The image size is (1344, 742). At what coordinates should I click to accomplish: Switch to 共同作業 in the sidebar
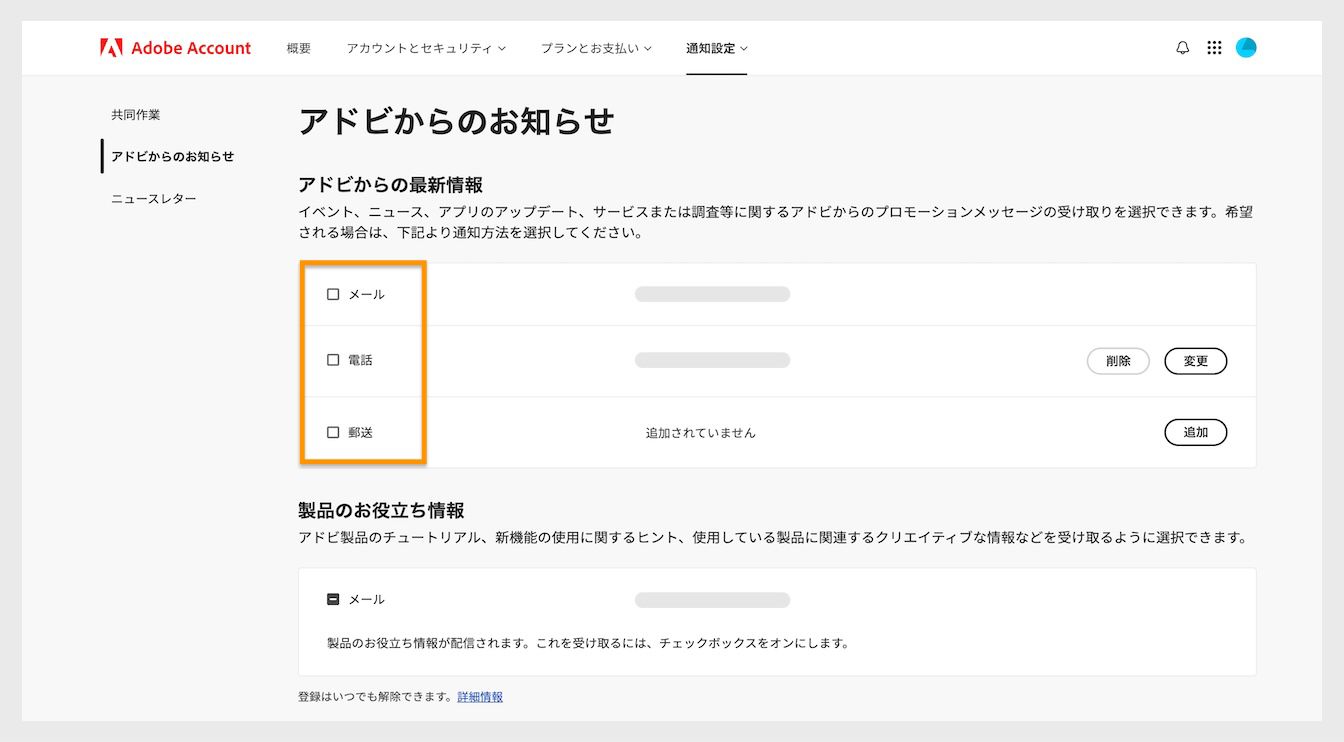click(137, 114)
